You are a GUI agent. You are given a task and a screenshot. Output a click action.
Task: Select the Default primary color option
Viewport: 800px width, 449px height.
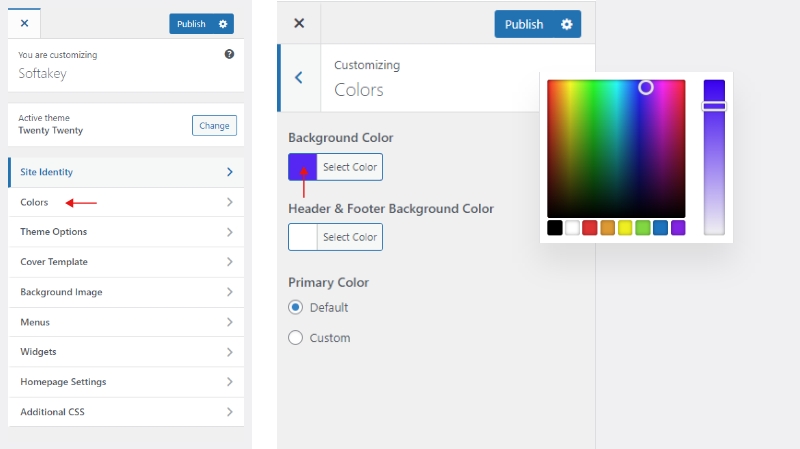click(296, 307)
